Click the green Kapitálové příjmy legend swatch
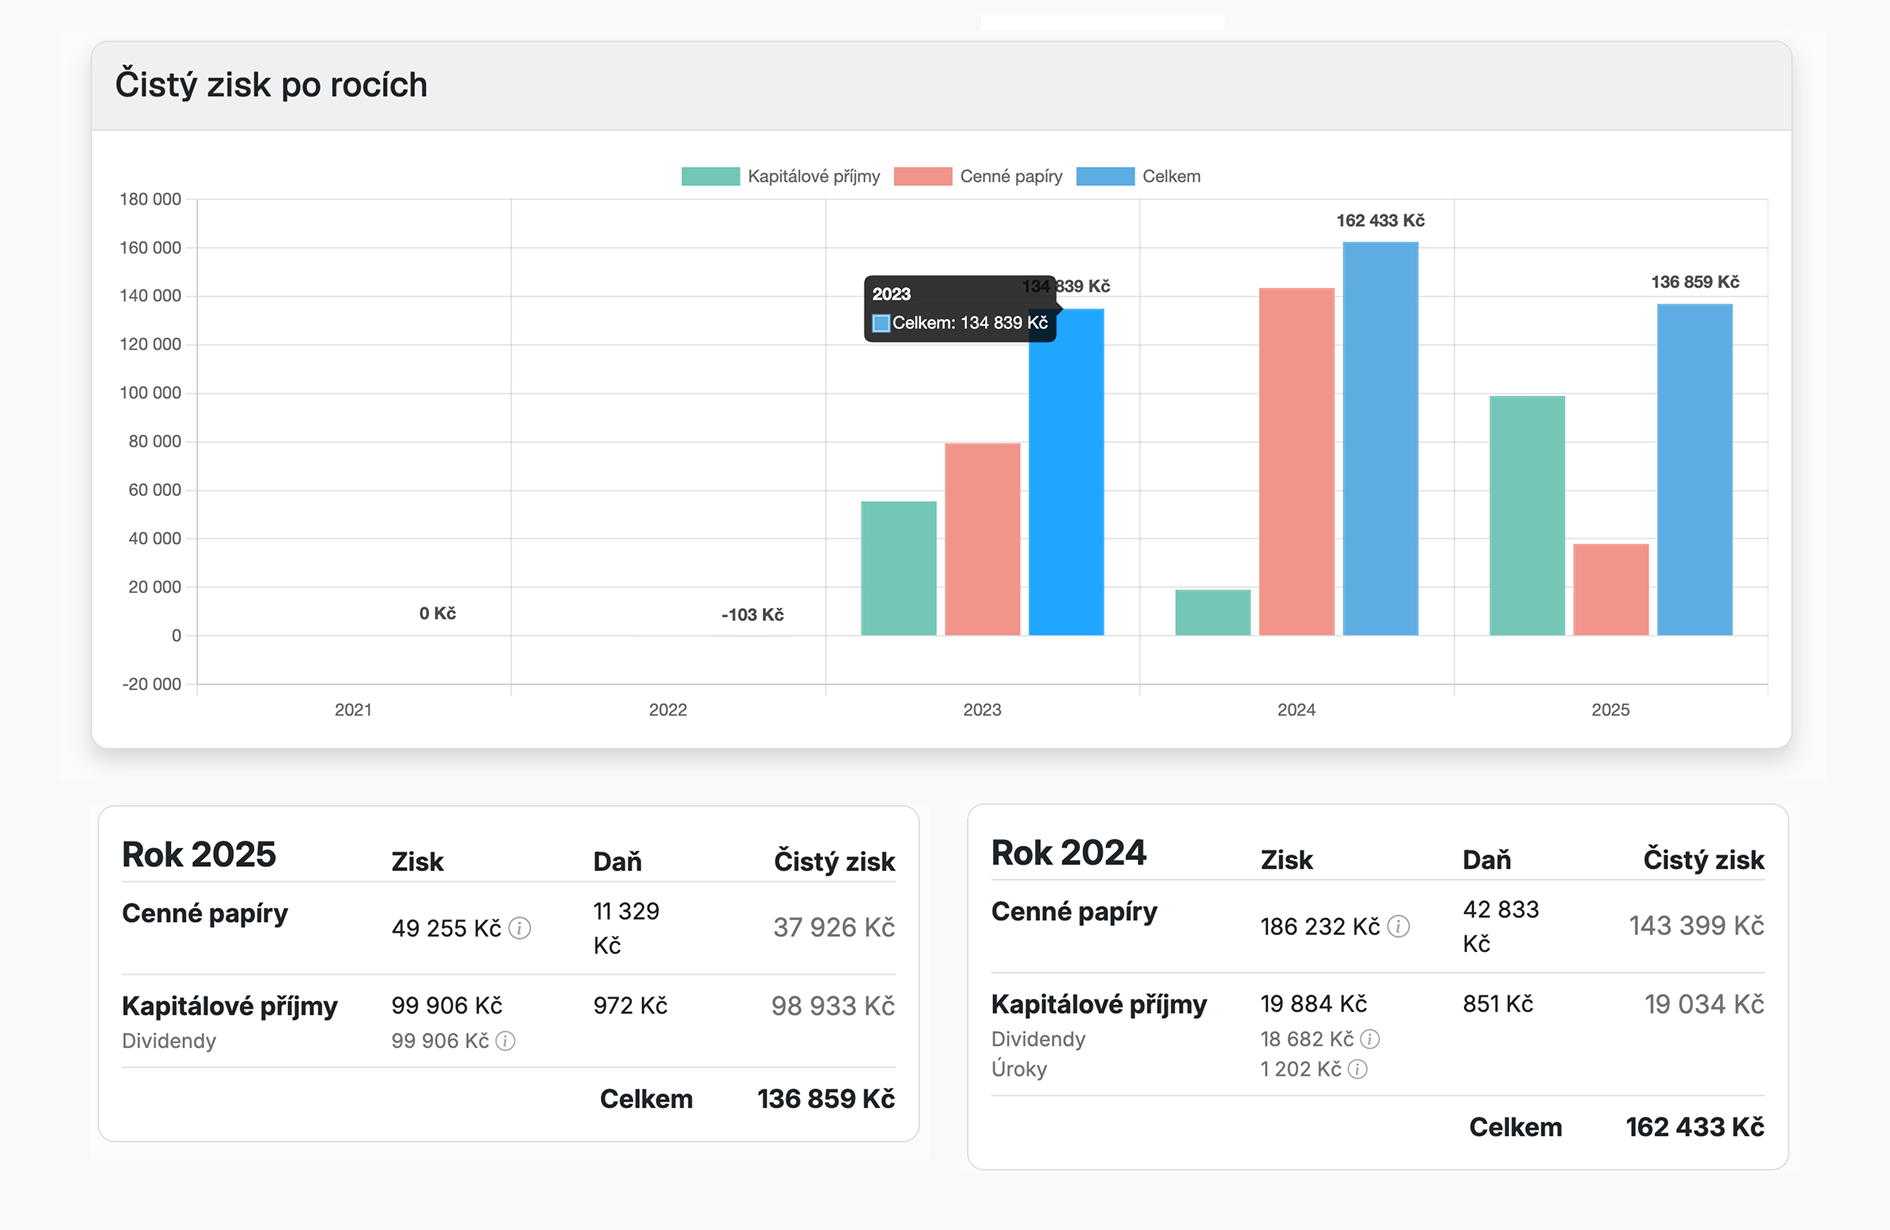 [711, 176]
